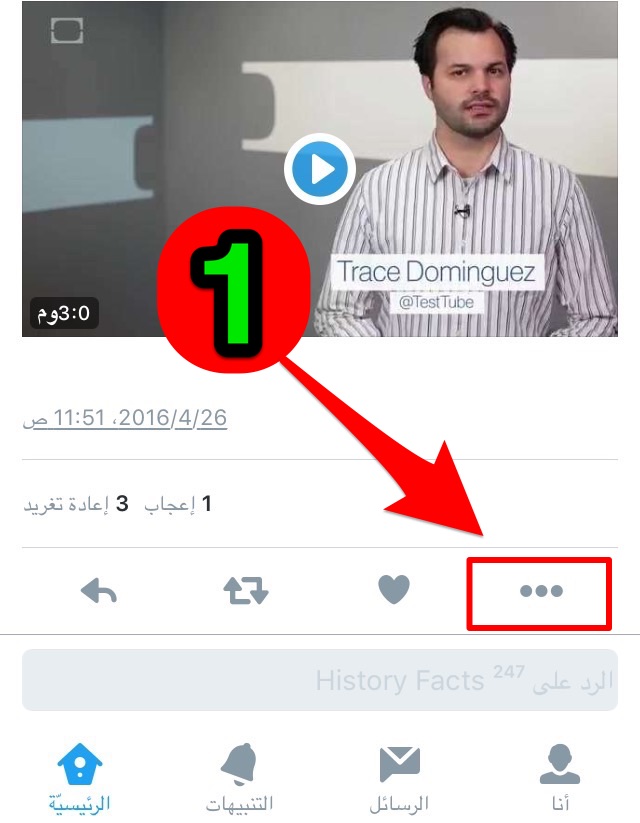Tap the video duration badge

(64, 313)
